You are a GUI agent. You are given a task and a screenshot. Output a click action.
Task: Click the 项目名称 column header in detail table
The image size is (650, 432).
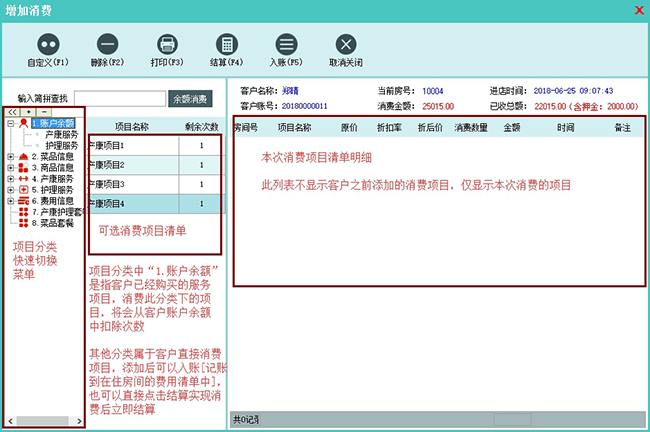(293, 128)
